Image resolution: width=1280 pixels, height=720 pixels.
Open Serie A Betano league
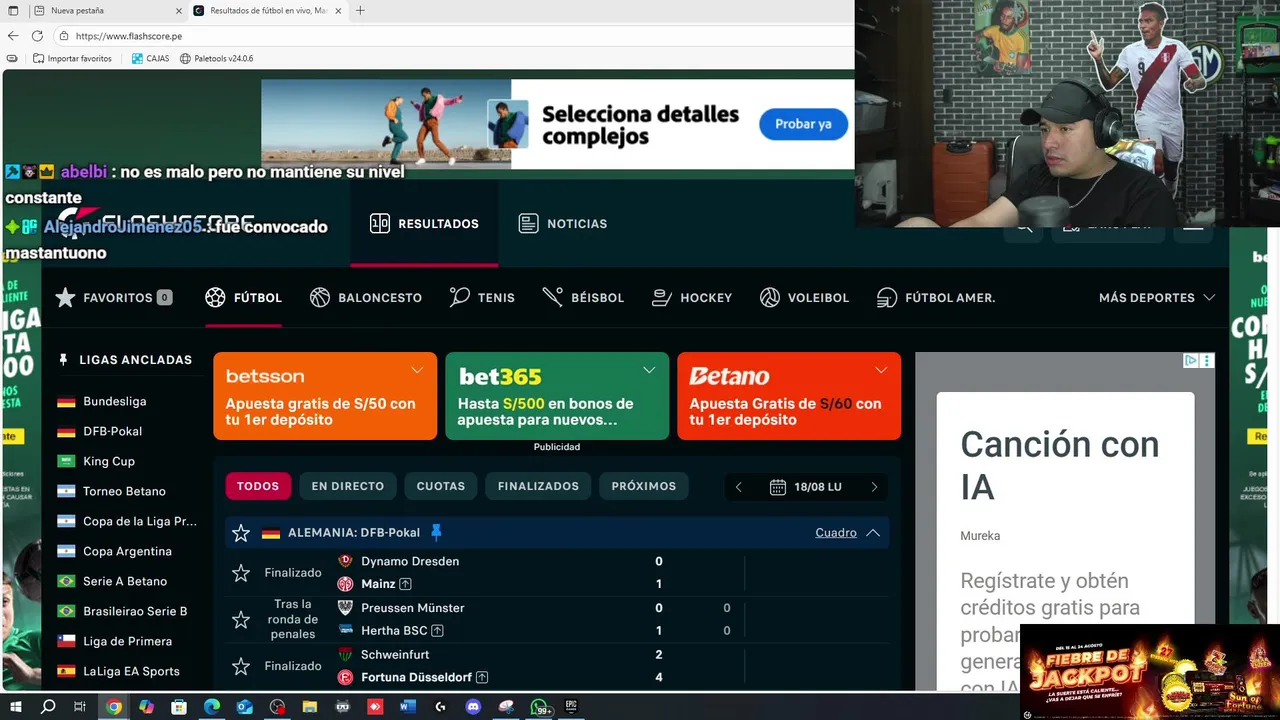125,581
